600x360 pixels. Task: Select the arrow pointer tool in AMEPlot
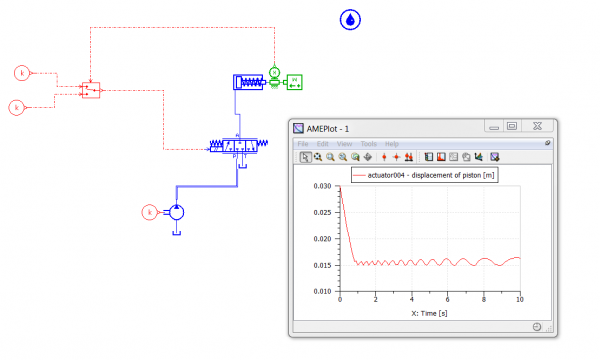coord(305,157)
